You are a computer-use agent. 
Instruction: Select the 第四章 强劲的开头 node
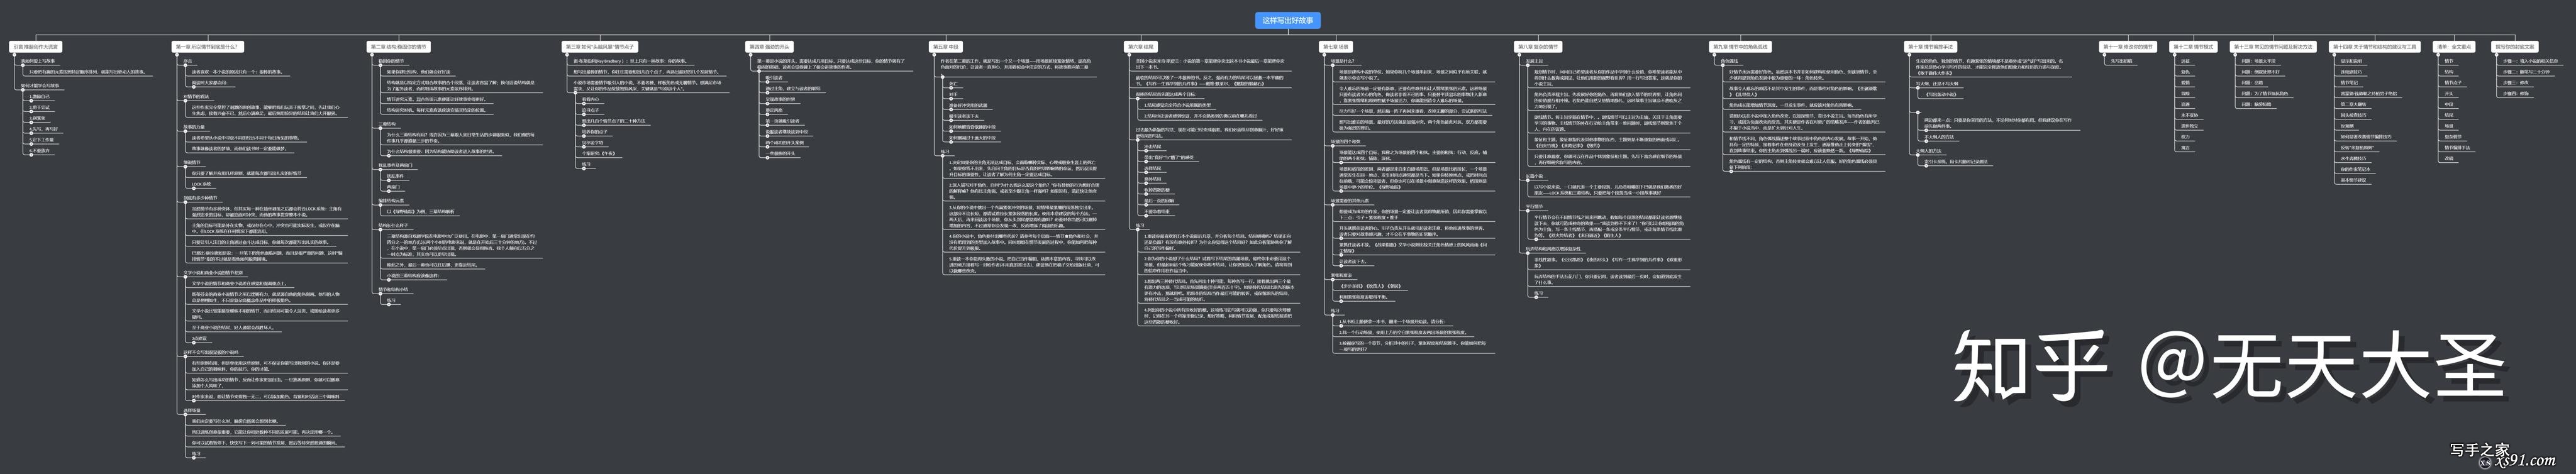(x=769, y=47)
